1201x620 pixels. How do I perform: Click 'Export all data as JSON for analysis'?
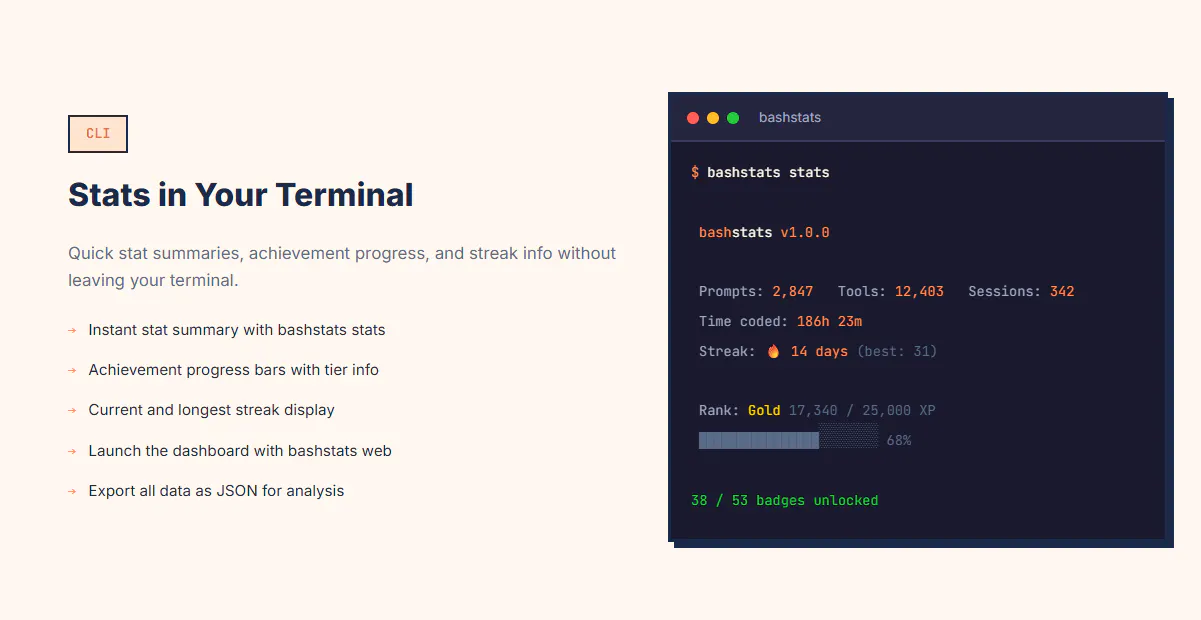pyautogui.click(x=216, y=491)
